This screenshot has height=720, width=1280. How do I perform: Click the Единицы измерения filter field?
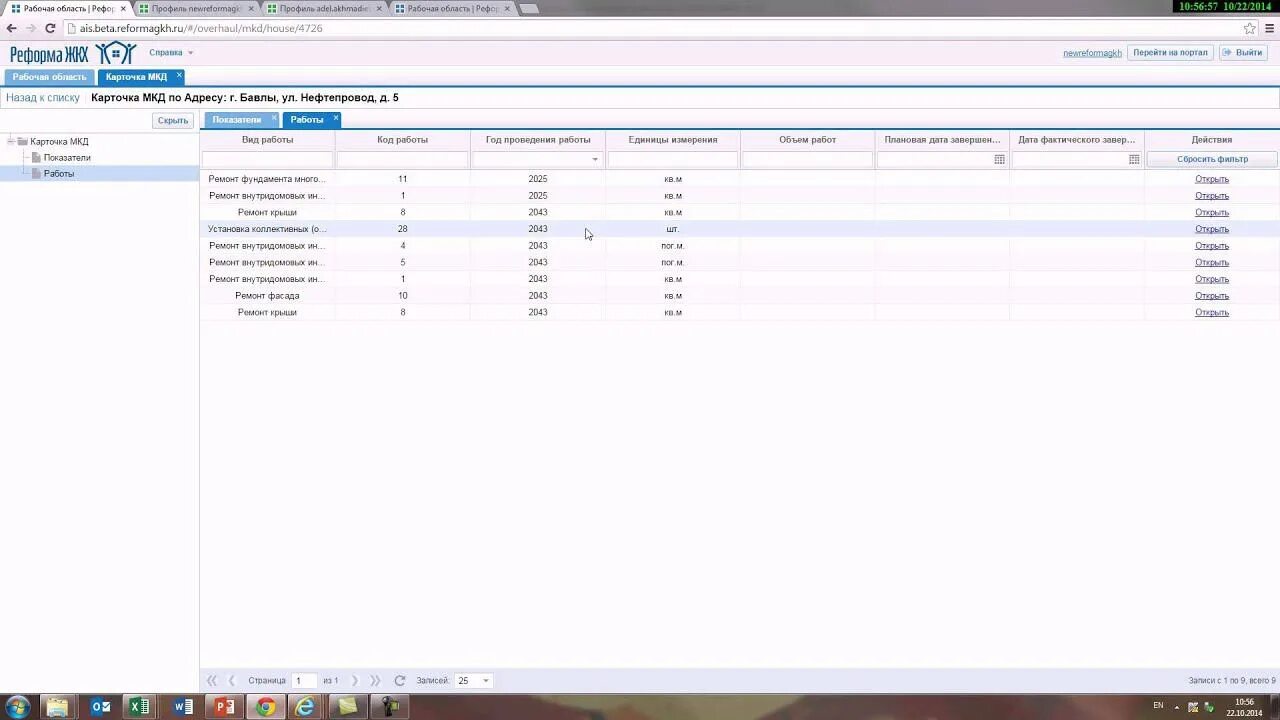point(672,159)
